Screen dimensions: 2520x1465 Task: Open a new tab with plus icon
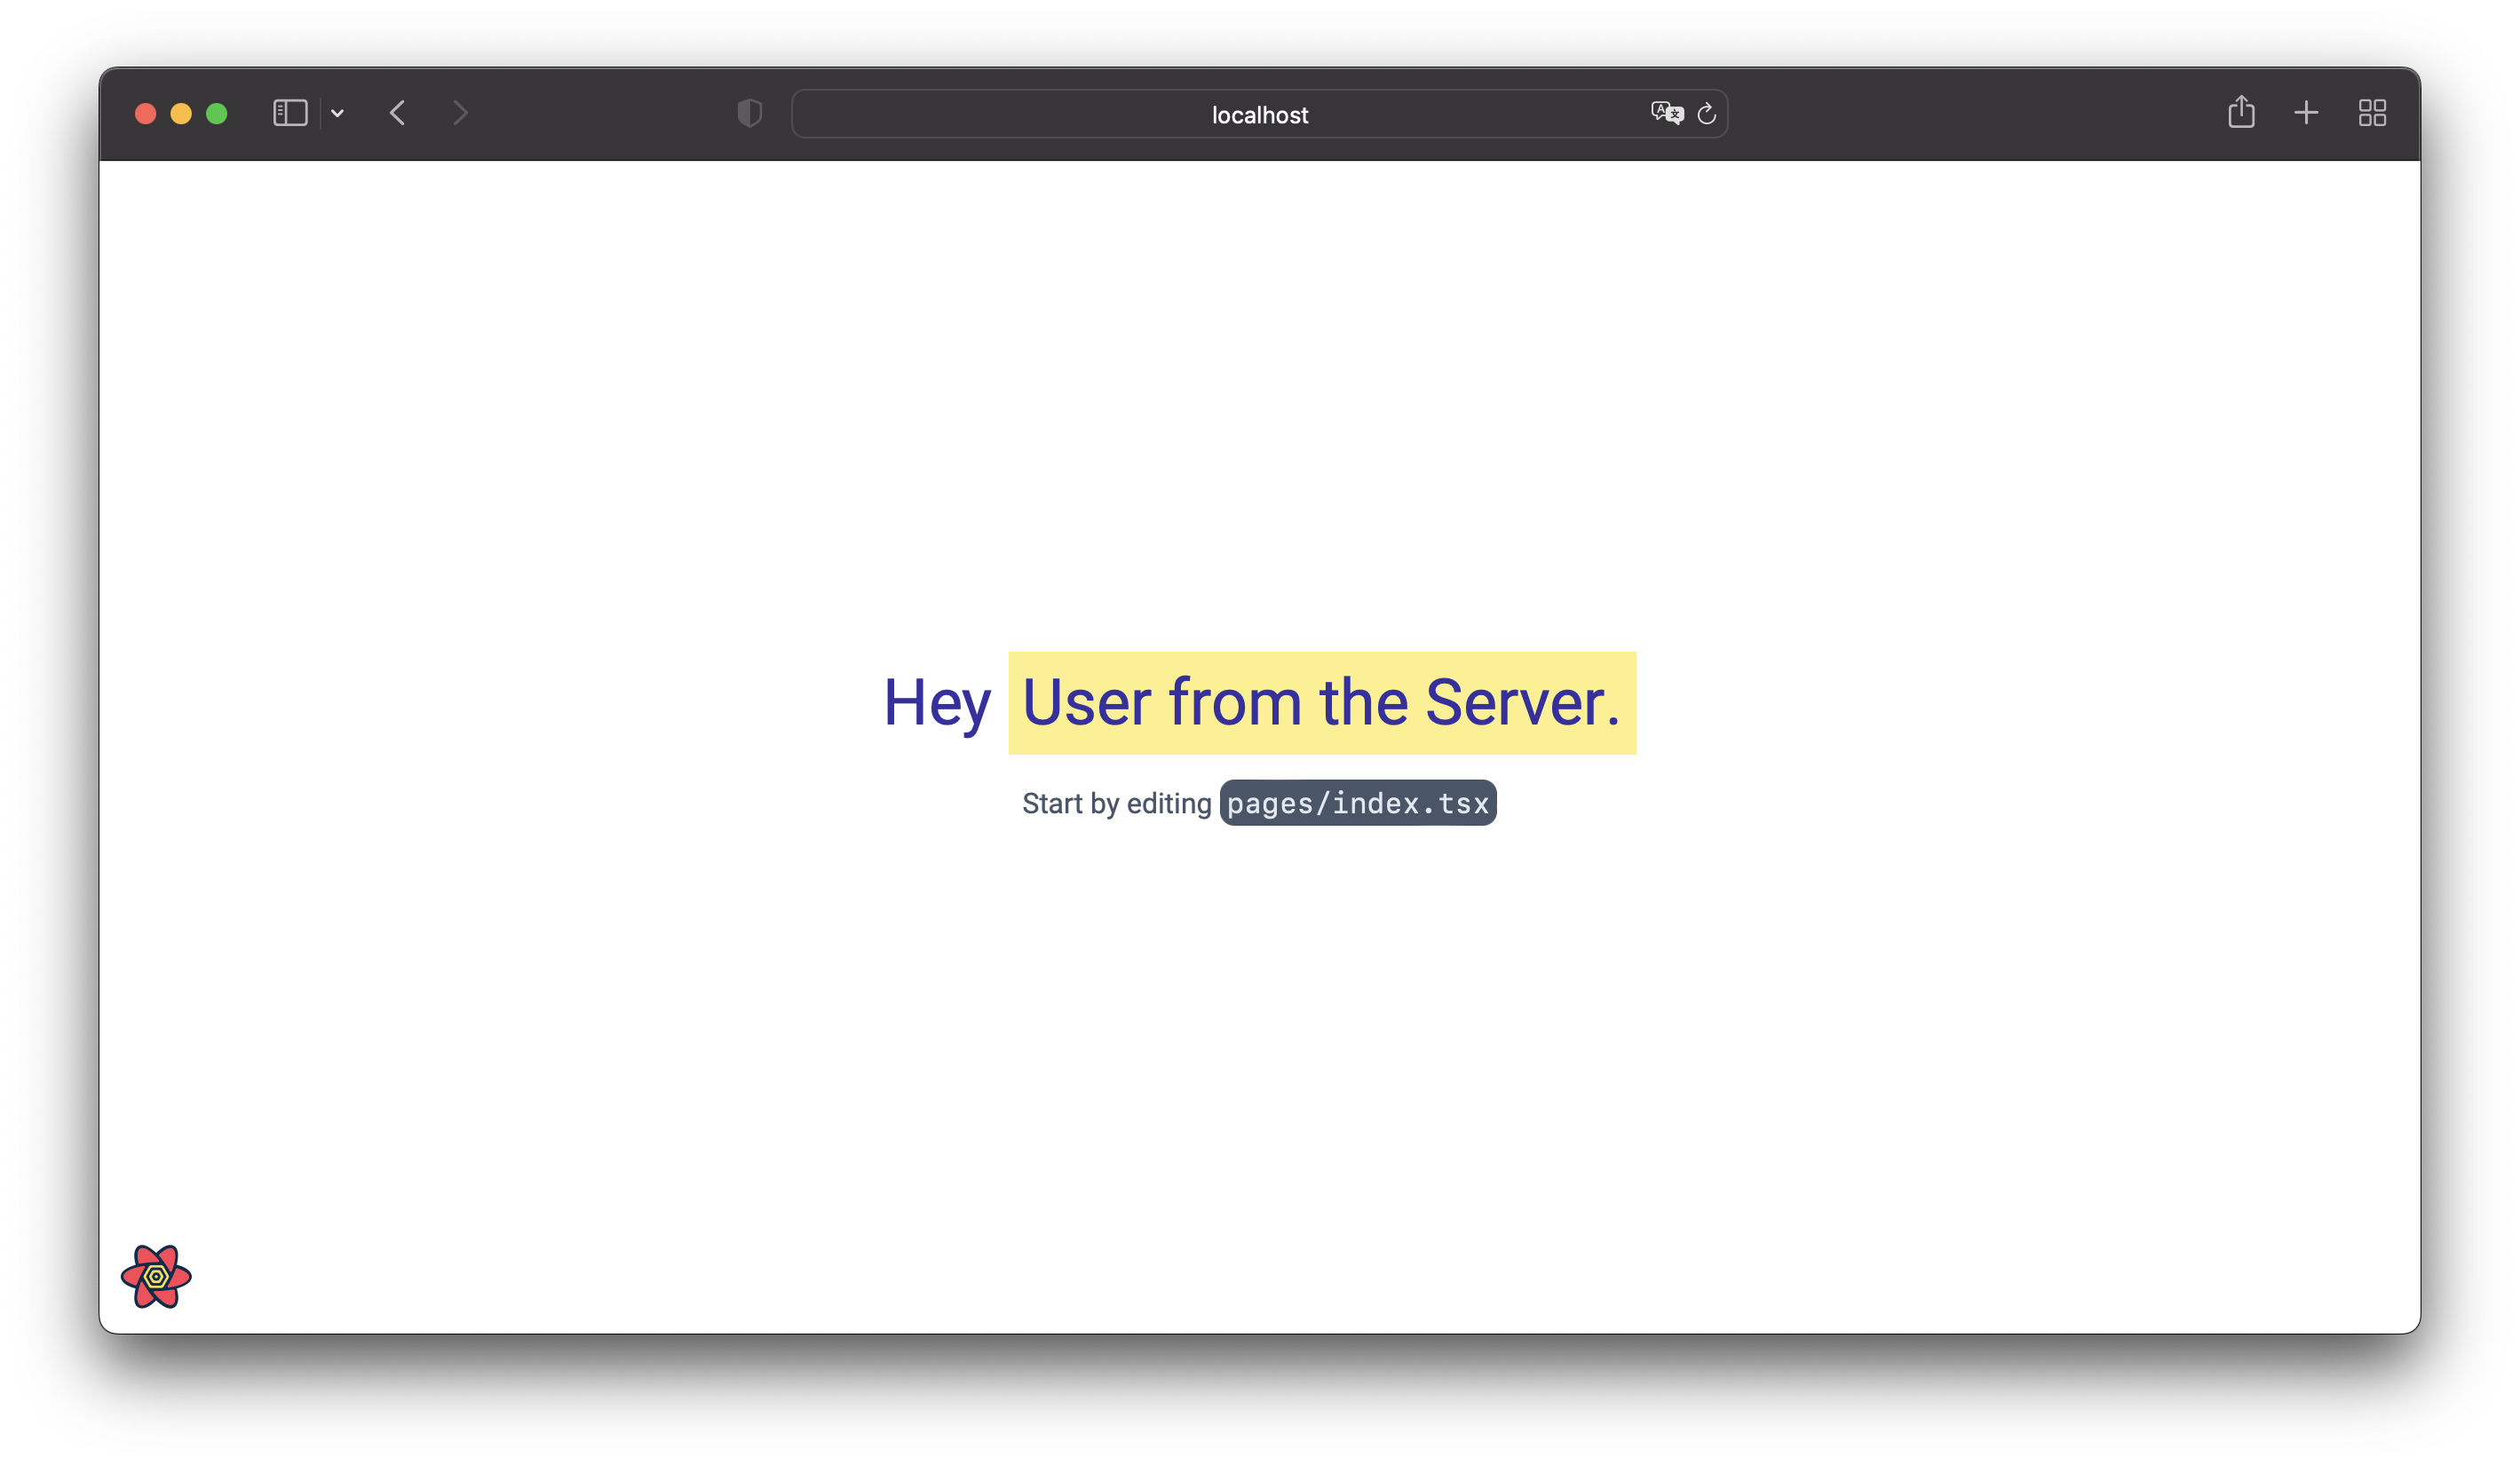click(x=2306, y=113)
